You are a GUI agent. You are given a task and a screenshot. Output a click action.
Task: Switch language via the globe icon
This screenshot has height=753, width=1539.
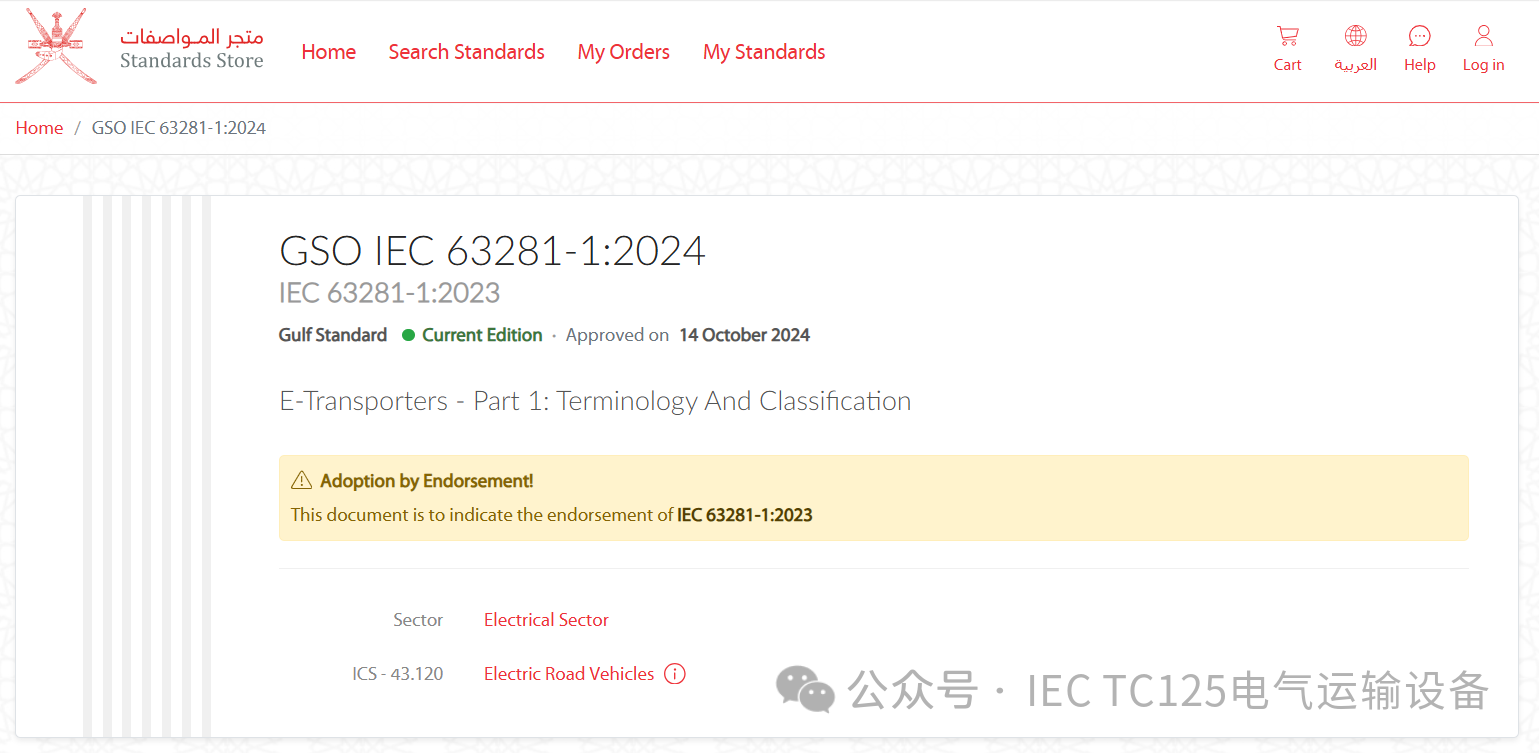point(1355,37)
